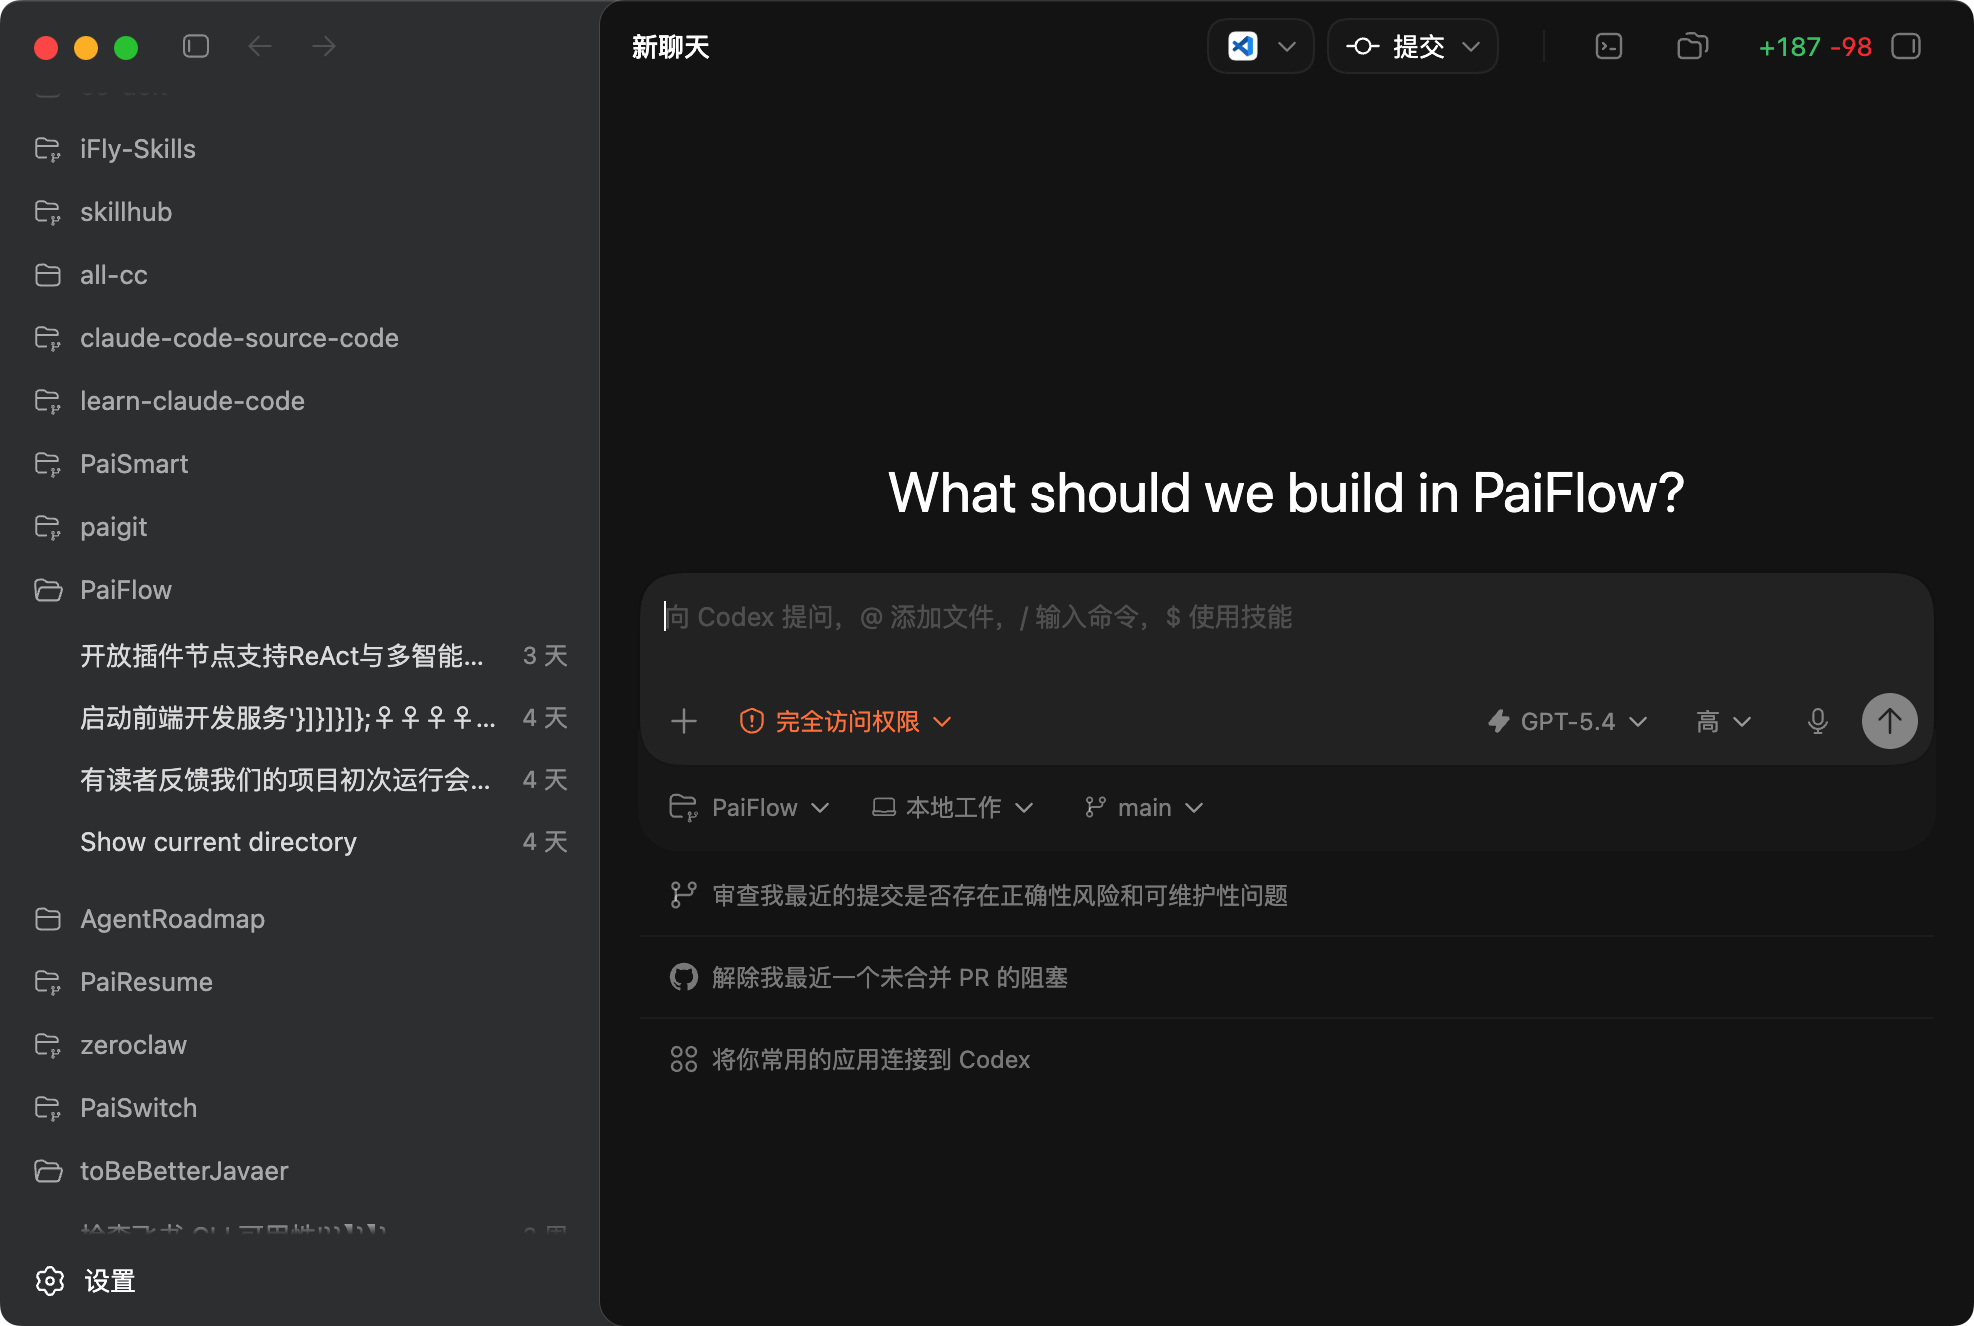Open the 本地工作 workspace dropdown

click(x=953, y=807)
